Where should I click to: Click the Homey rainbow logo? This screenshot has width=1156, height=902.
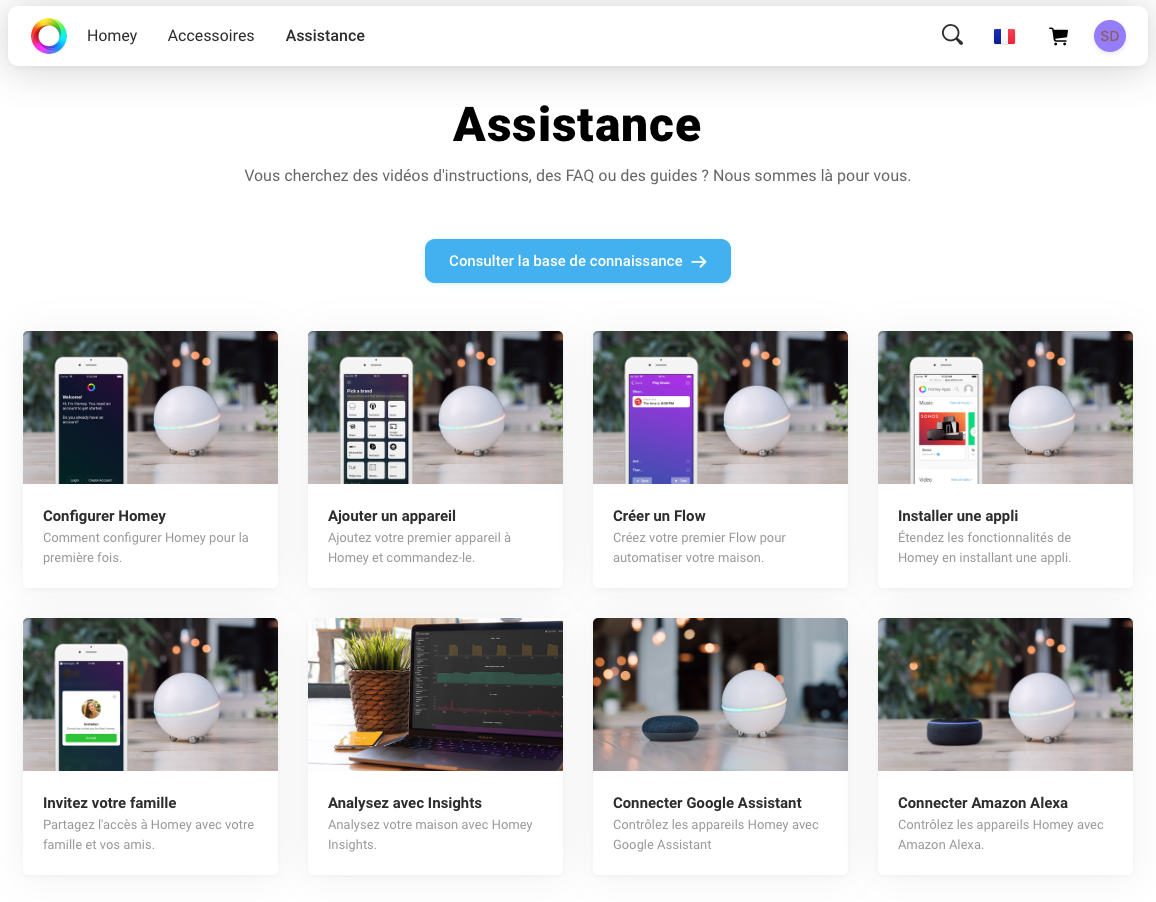[x=48, y=35]
